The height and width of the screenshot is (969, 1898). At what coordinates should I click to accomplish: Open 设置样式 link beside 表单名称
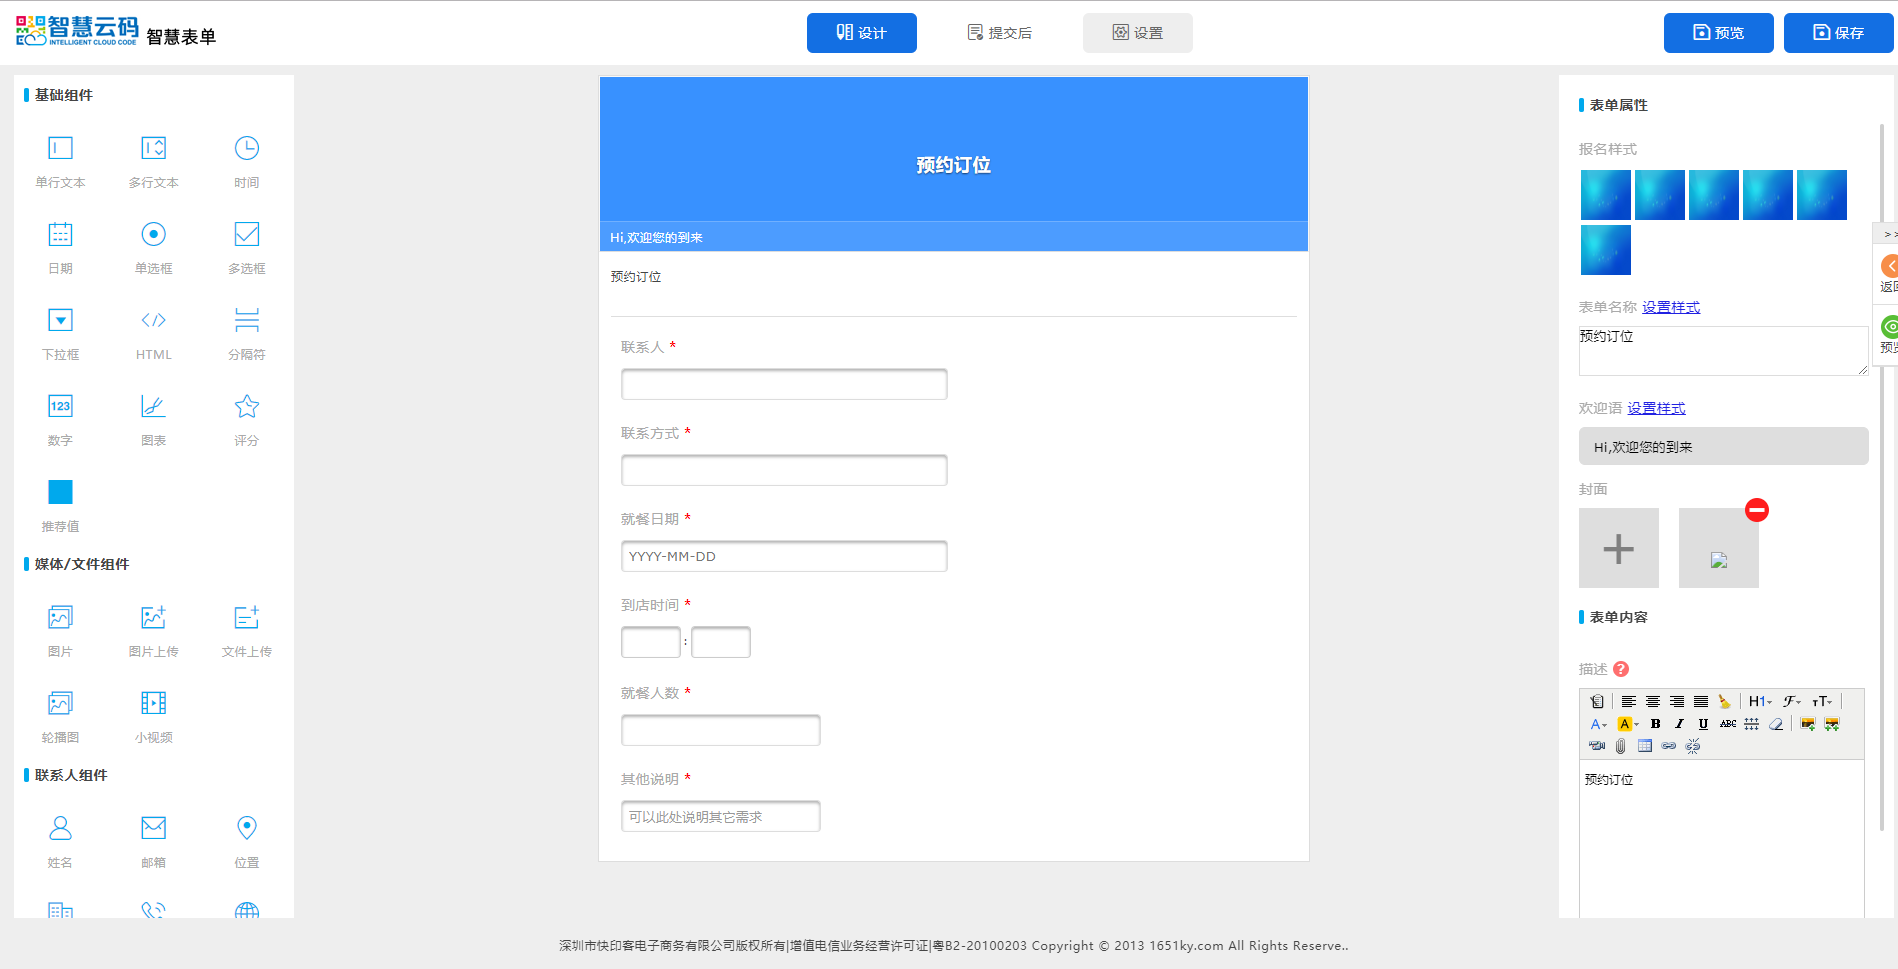(1670, 307)
